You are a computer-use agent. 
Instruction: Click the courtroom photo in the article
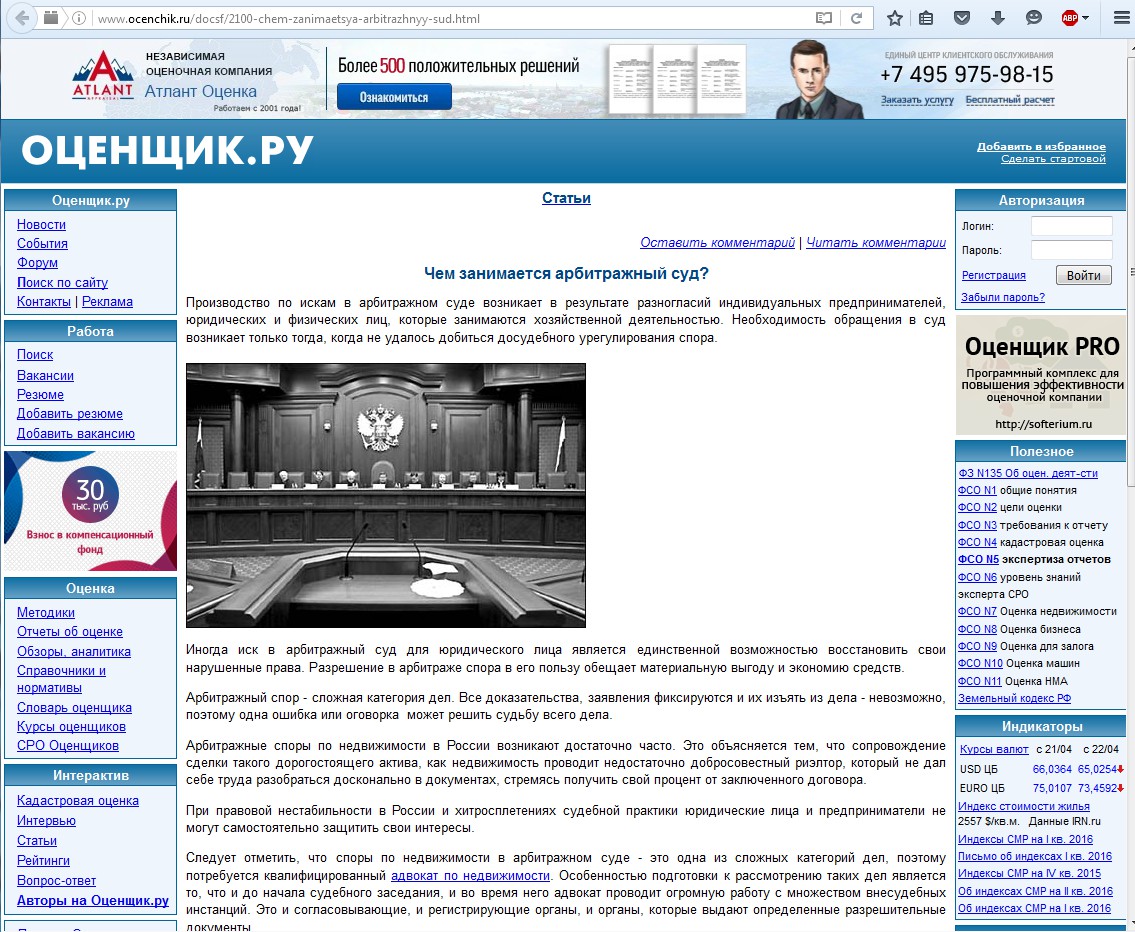click(x=386, y=496)
